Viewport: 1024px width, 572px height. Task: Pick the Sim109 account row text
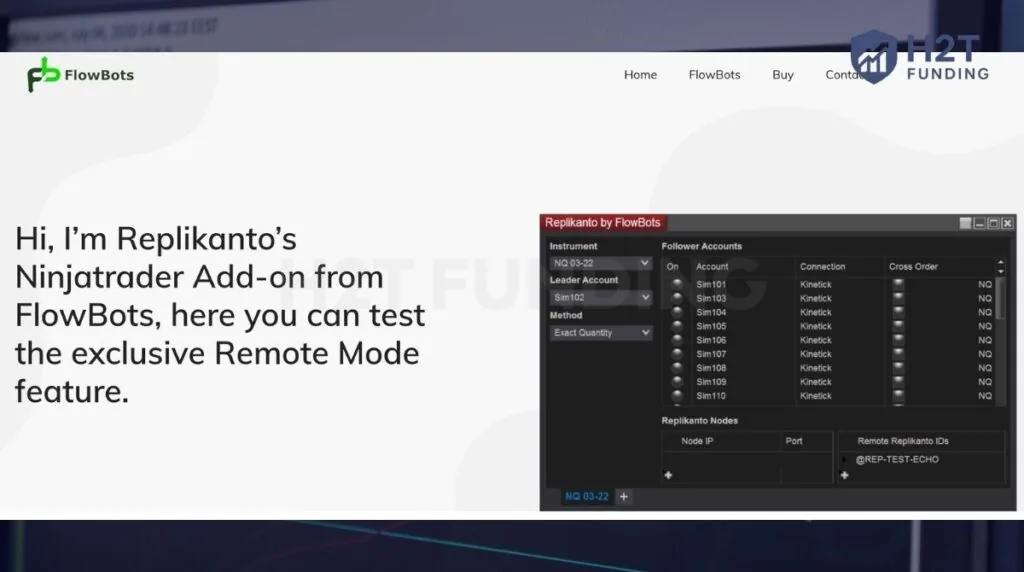[x=711, y=381]
